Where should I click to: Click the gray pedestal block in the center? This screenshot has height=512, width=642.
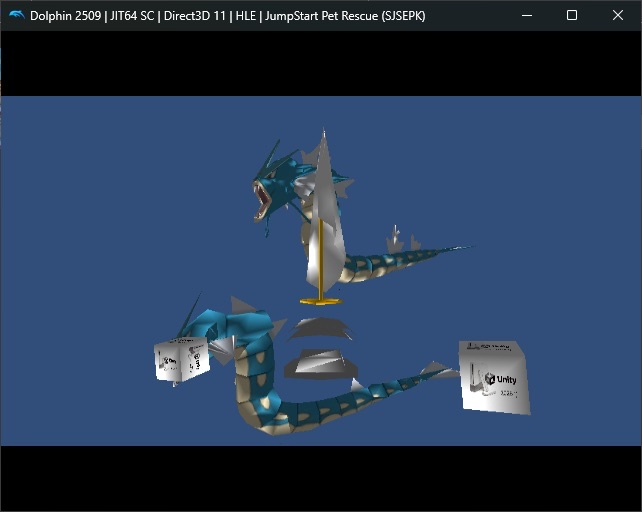click(x=318, y=363)
